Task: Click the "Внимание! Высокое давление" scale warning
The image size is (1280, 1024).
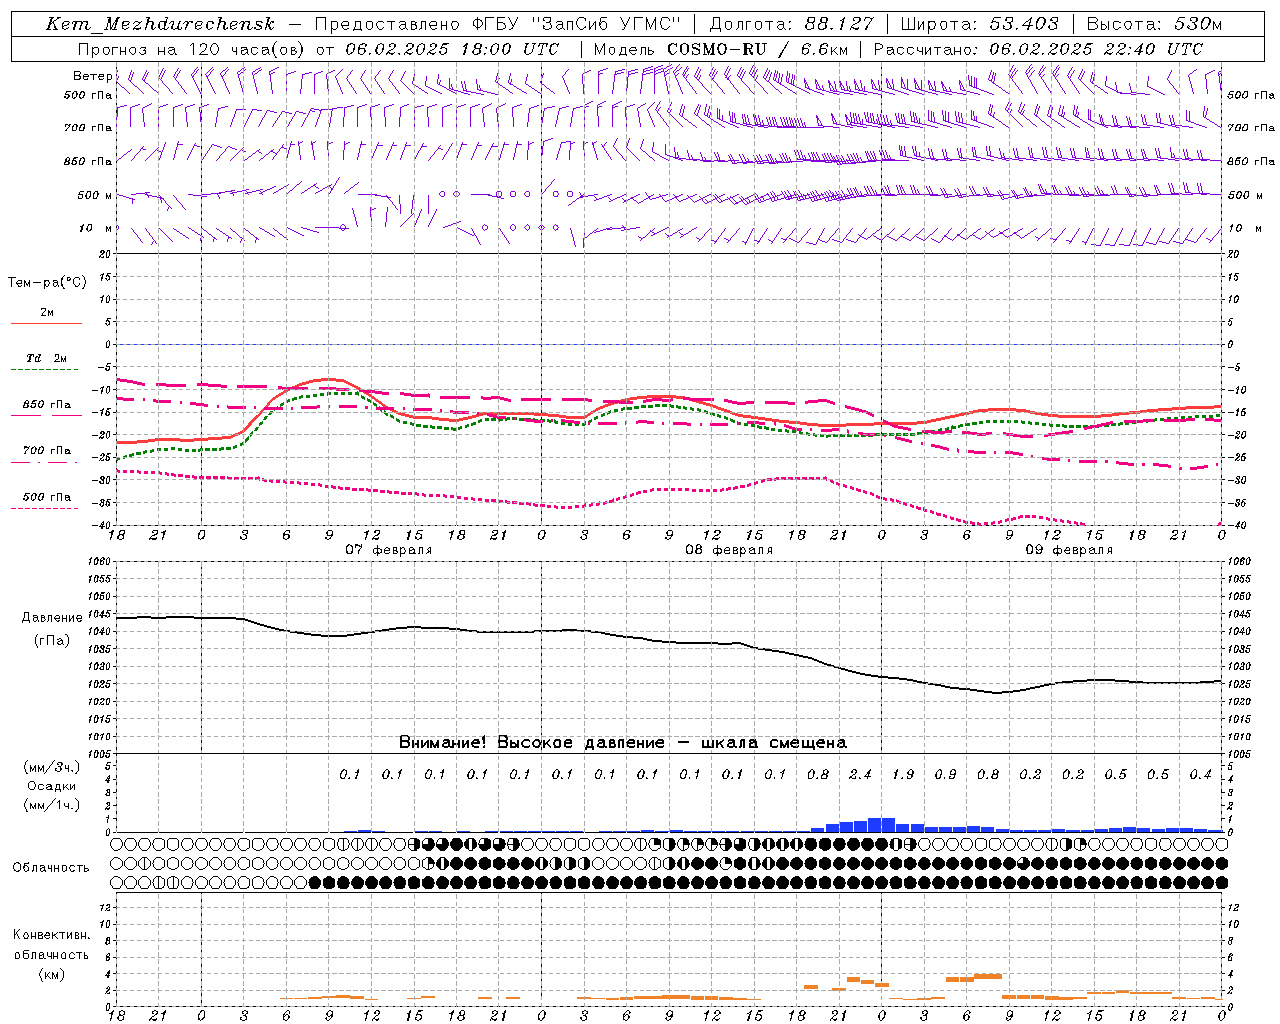Action: coord(622,742)
